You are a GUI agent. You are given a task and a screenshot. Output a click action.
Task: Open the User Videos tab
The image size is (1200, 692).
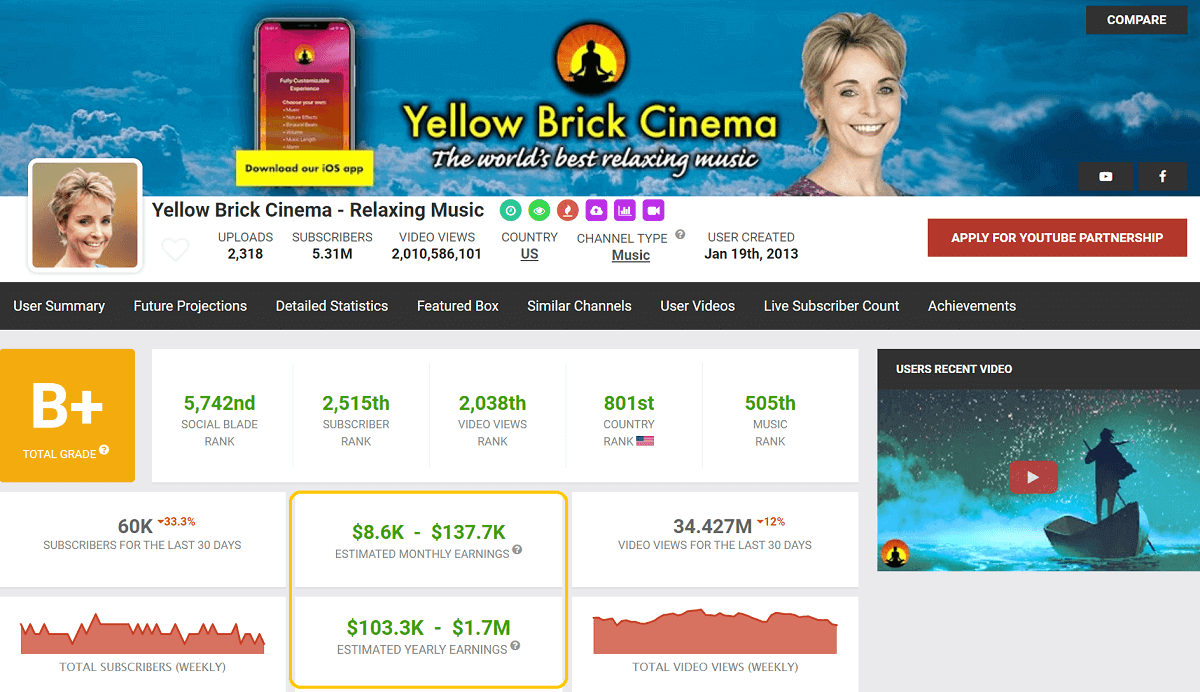[698, 306]
